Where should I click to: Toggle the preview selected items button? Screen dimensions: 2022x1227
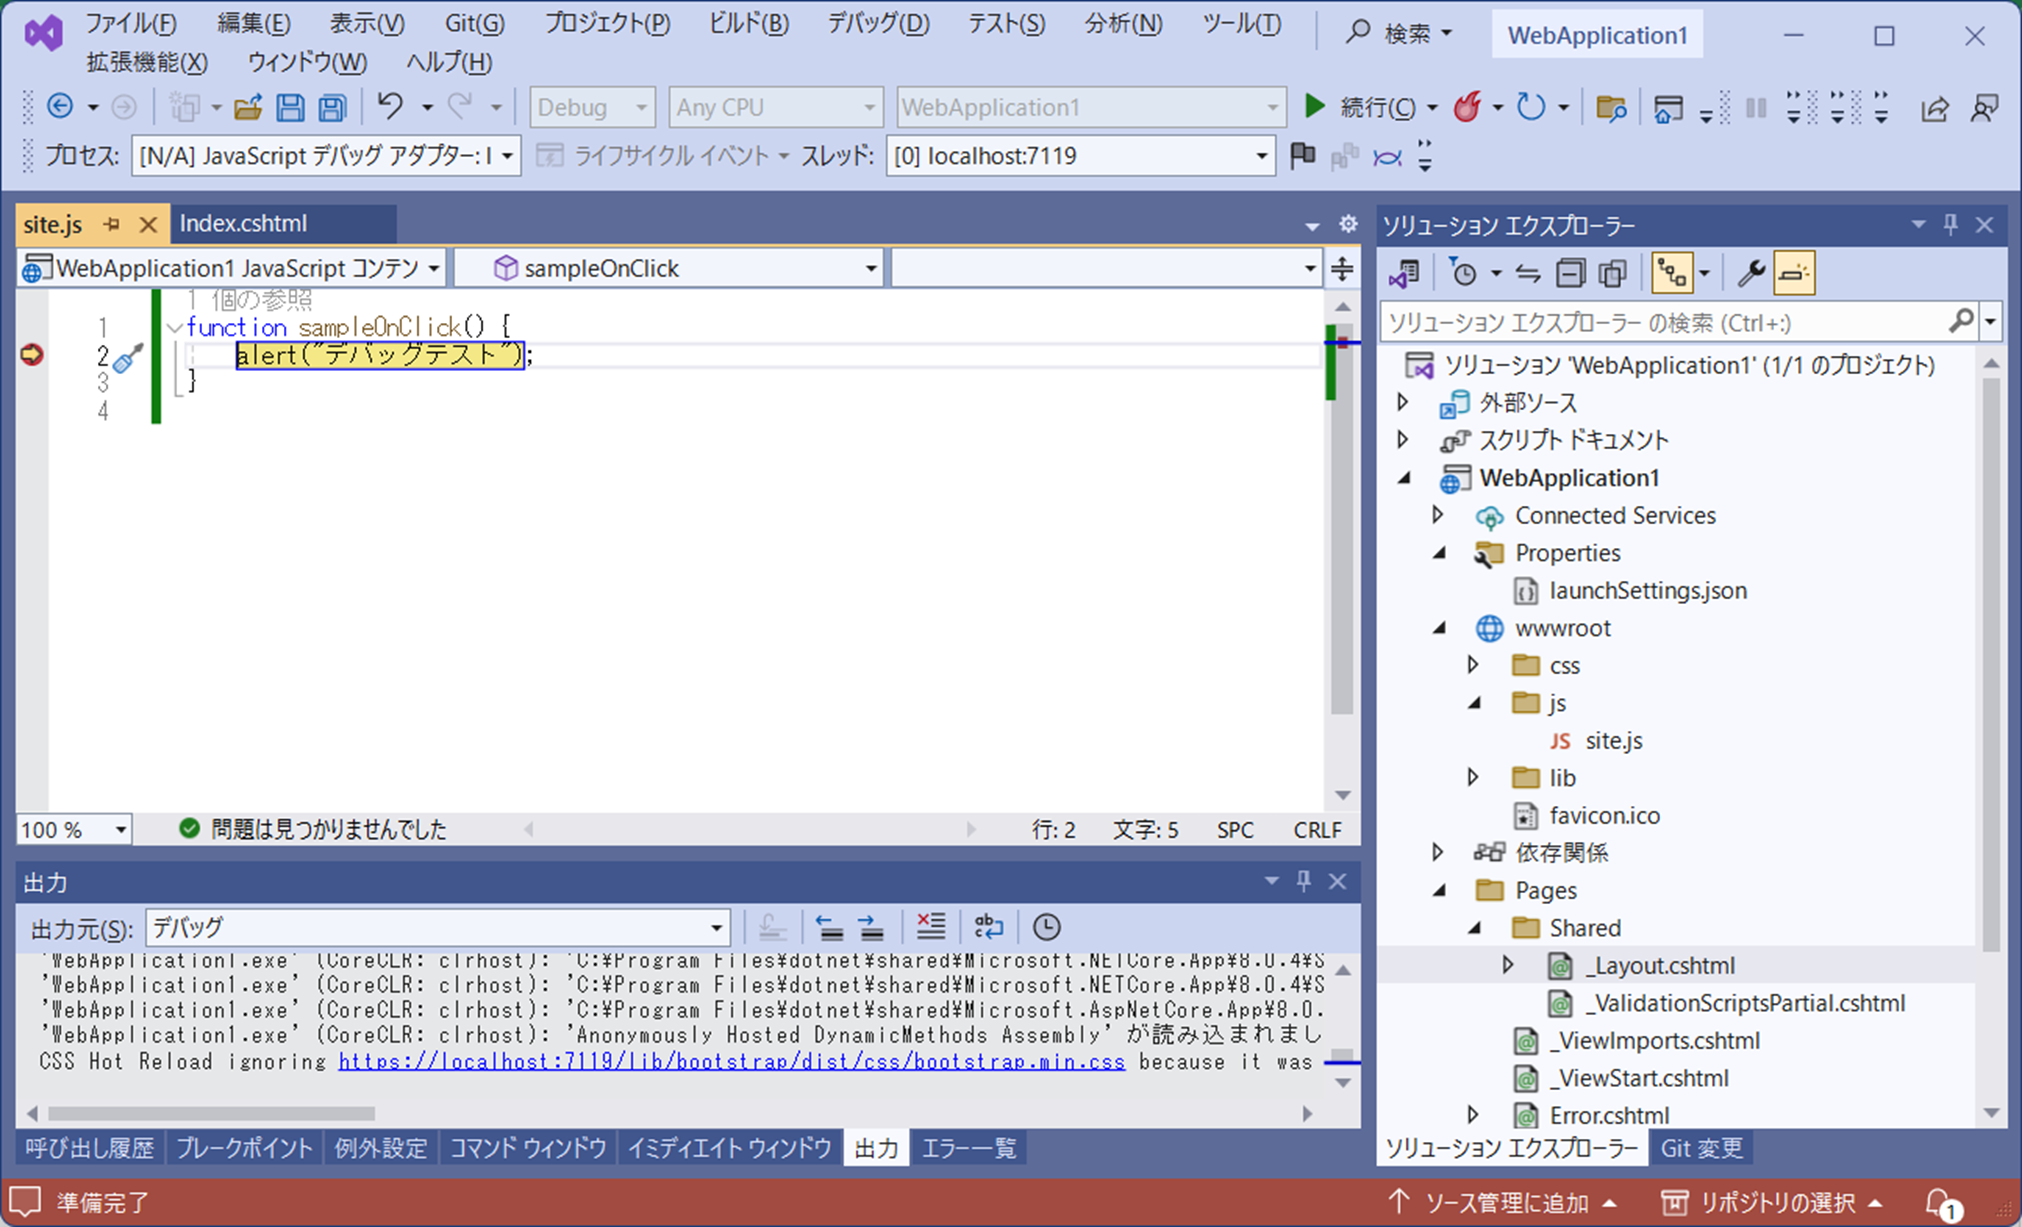click(1794, 273)
